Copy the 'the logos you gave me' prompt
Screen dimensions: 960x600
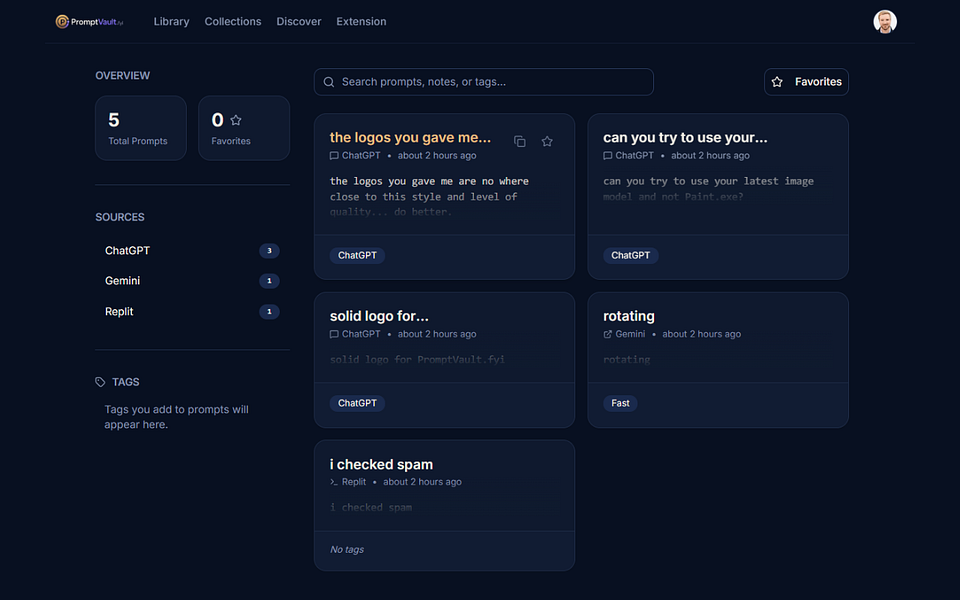coord(520,141)
